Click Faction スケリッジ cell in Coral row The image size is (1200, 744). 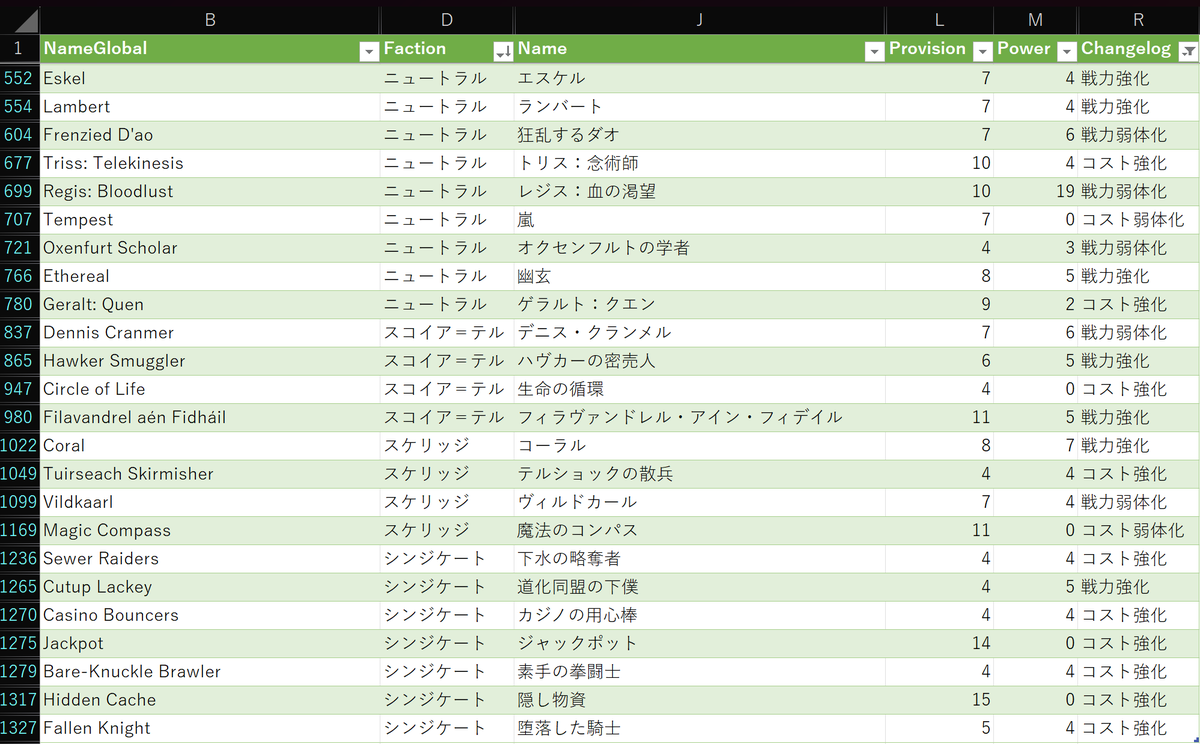click(447, 445)
